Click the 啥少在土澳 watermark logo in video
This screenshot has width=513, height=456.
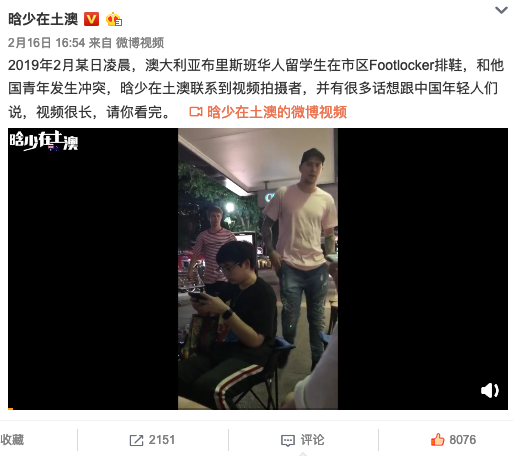tap(44, 141)
